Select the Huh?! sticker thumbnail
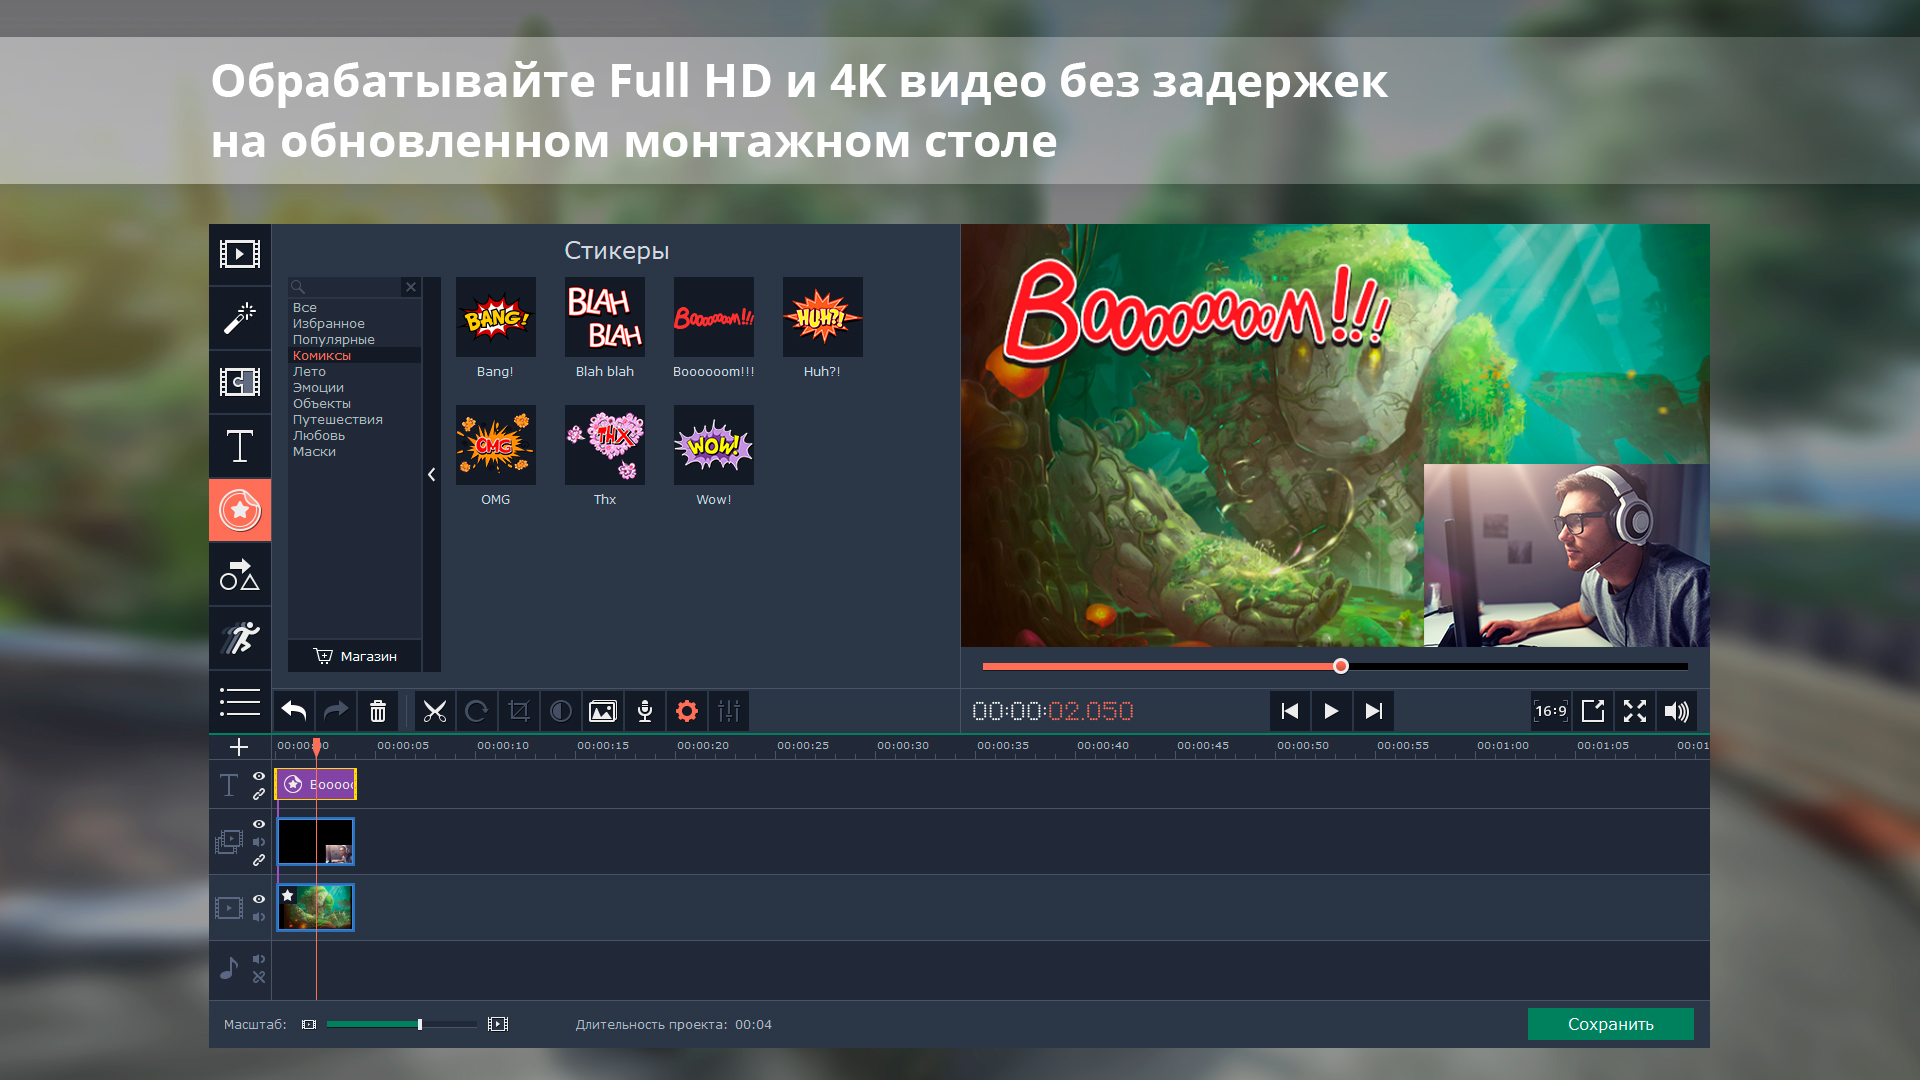This screenshot has width=1920, height=1080. point(823,317)
